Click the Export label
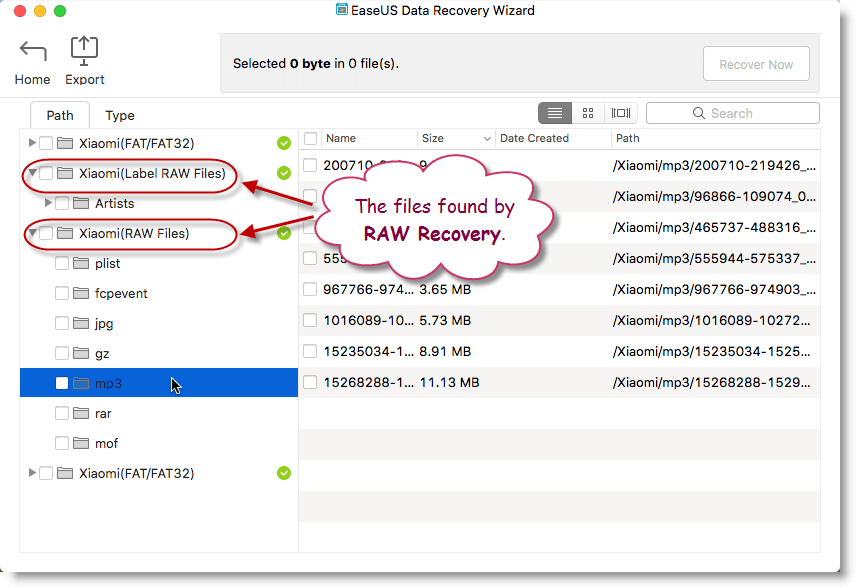Screen dimensions: 856x588 [x=85, y=80]
